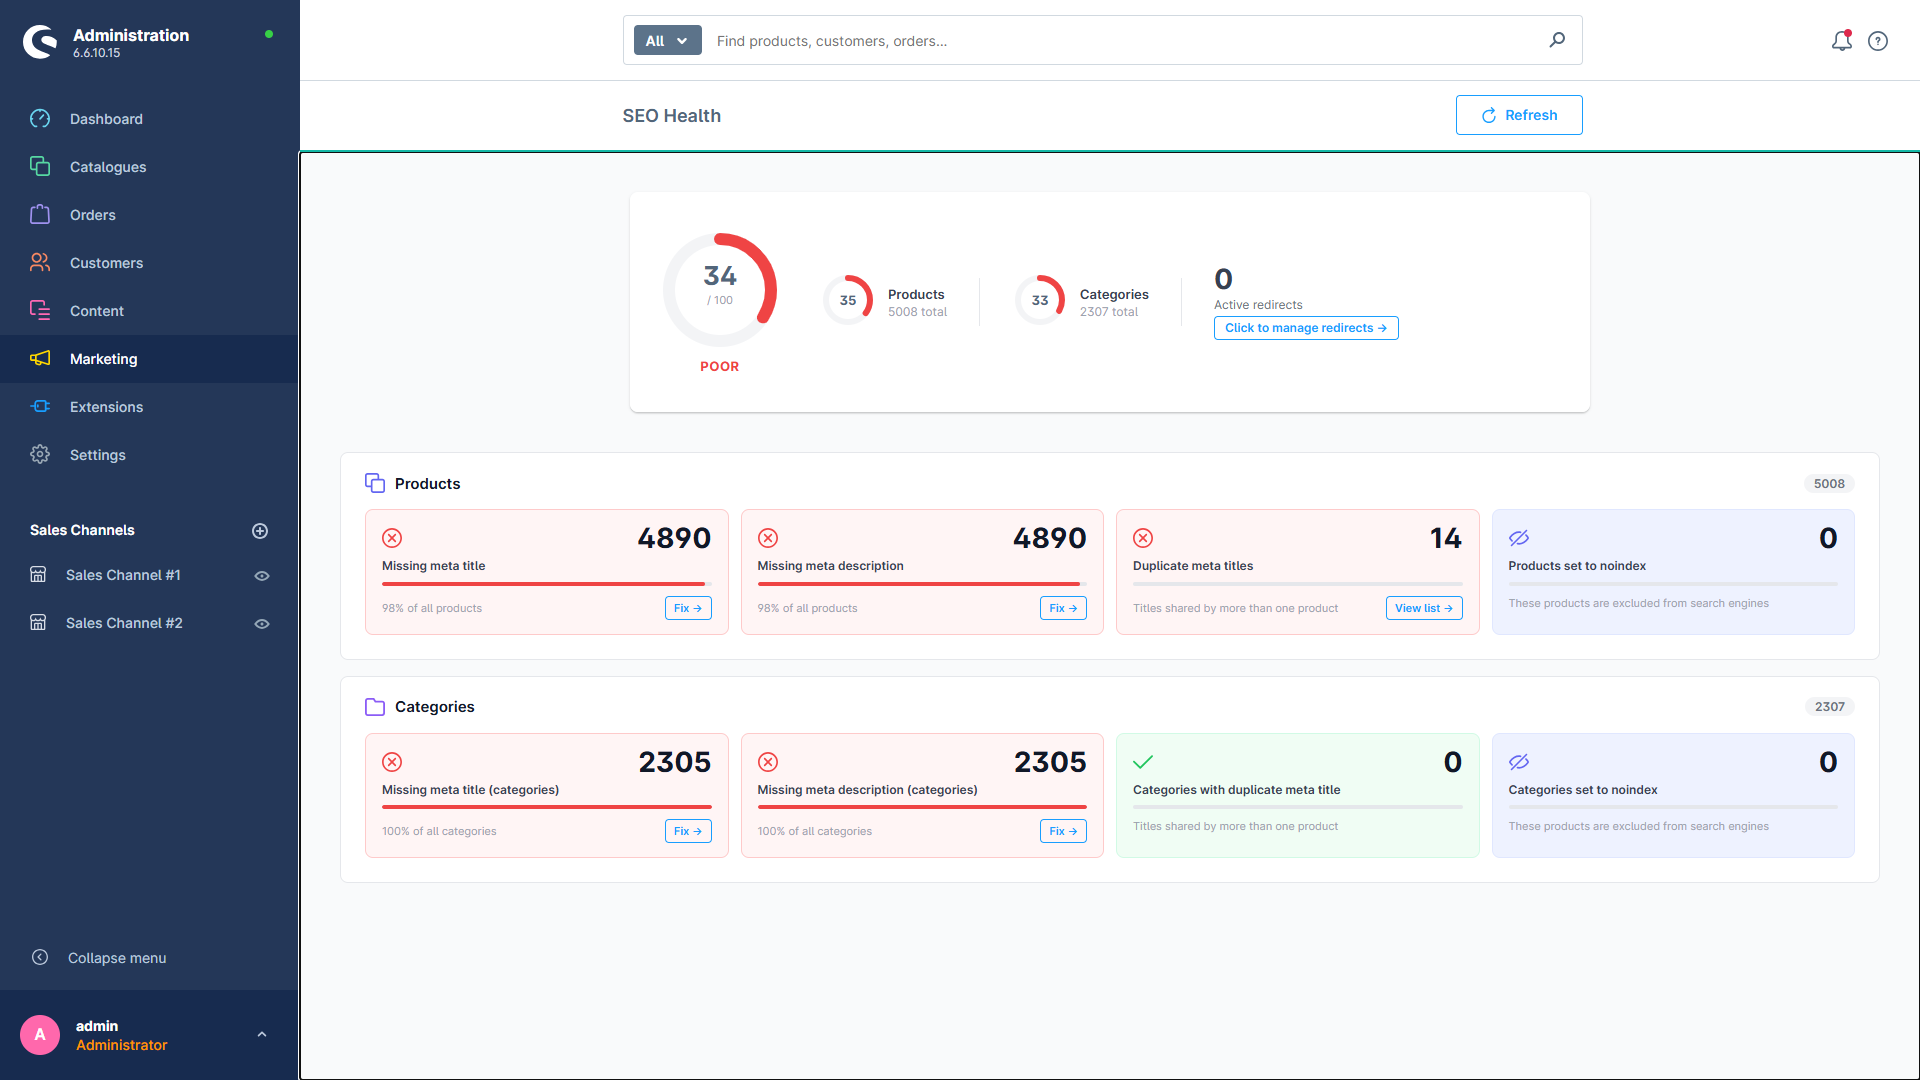This screenshot has height=1080, width=1920.
Task: Toggle visibility of Sales Channel #2
Action: coord(261,623)
